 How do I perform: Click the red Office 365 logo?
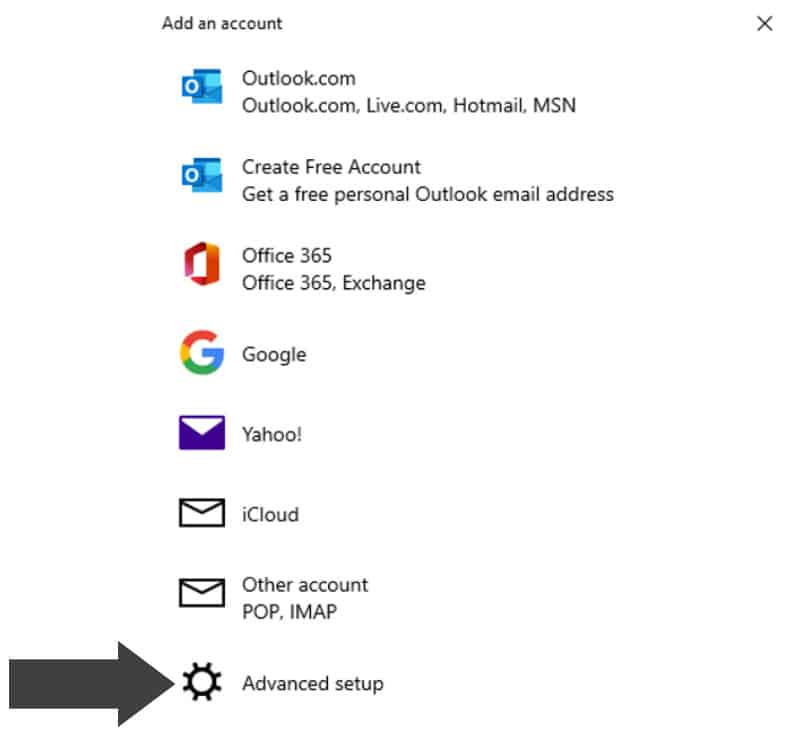pyautogui.click(x=201, y=265)
